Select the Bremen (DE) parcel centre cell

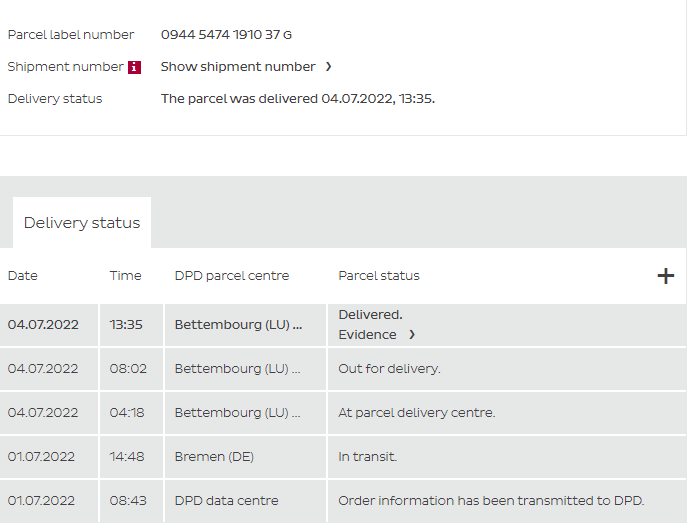tap(214, 457)
